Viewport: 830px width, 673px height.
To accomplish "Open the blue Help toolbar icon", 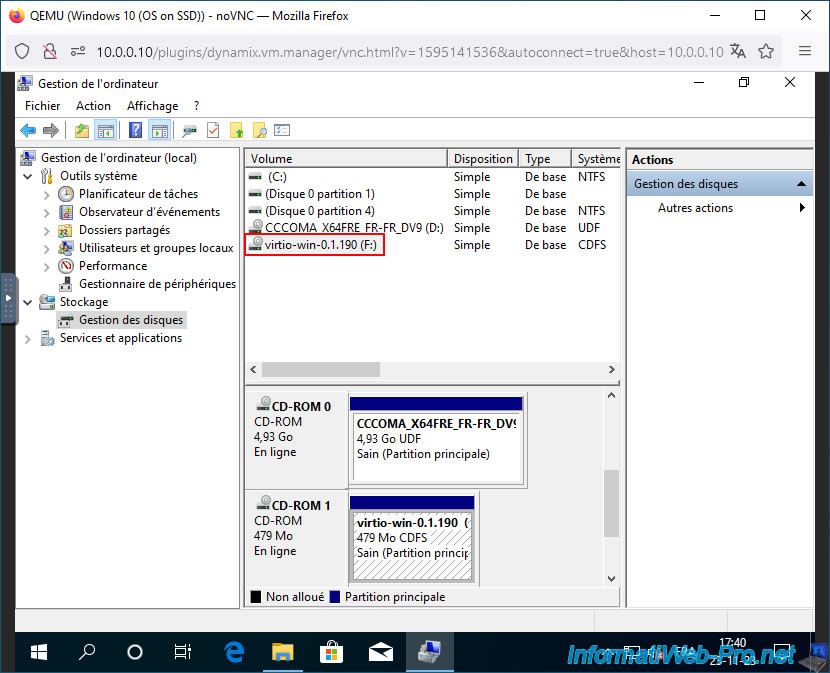I will (x=136, y=130).
